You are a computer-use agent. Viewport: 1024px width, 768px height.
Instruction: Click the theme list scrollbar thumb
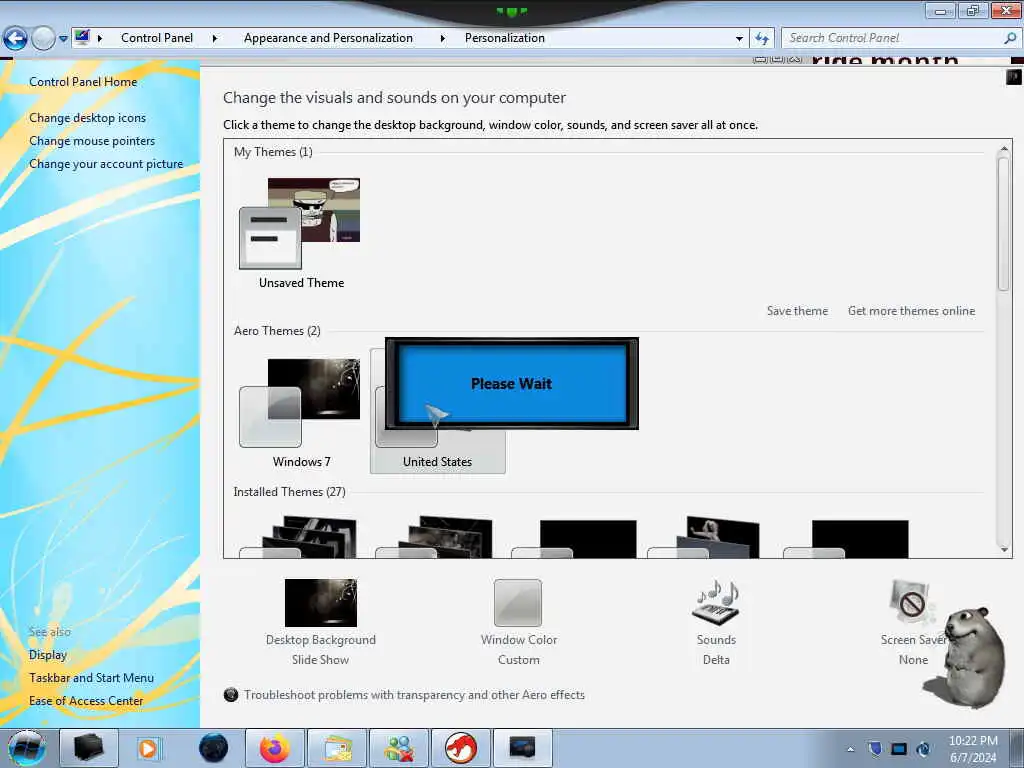click(x=1004, y=224)
